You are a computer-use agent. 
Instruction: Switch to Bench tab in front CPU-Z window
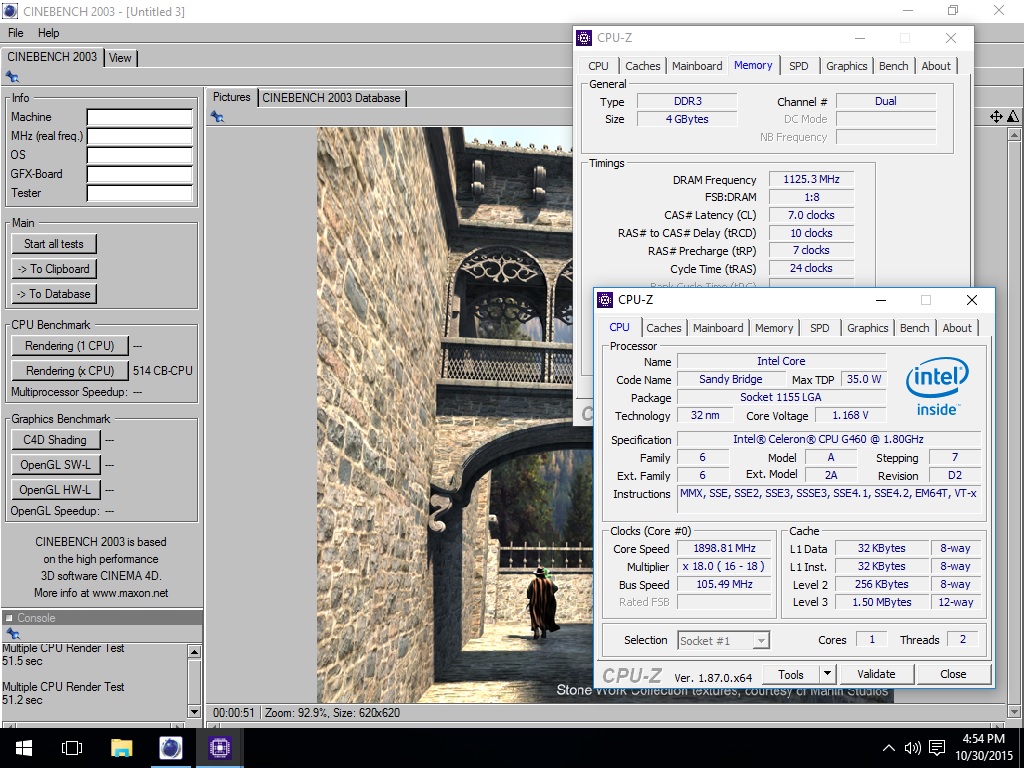(x=914, y=328)
